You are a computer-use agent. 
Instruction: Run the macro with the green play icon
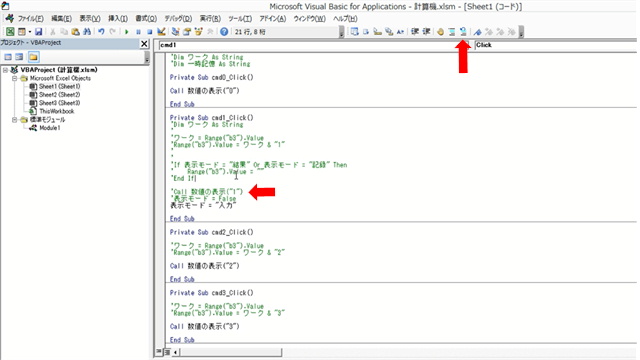[127, 31]
